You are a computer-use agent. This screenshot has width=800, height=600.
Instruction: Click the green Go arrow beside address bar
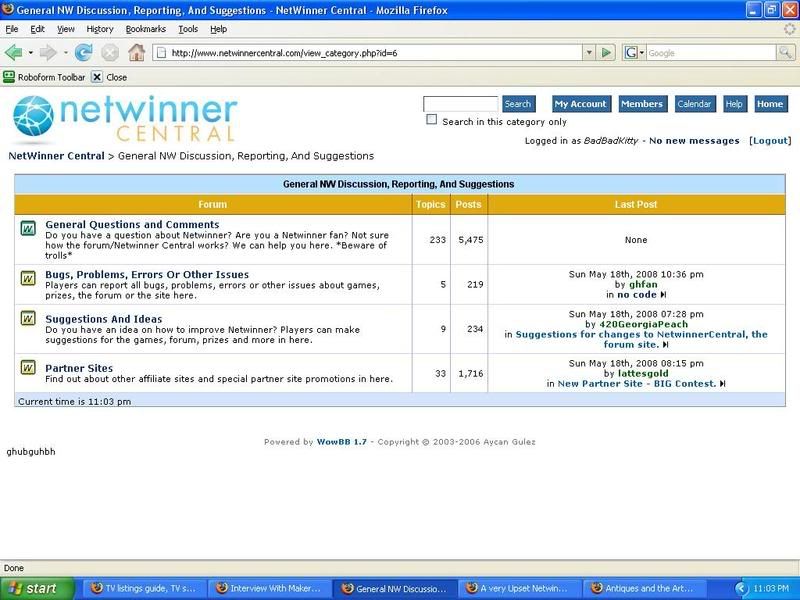click(606, 53)
